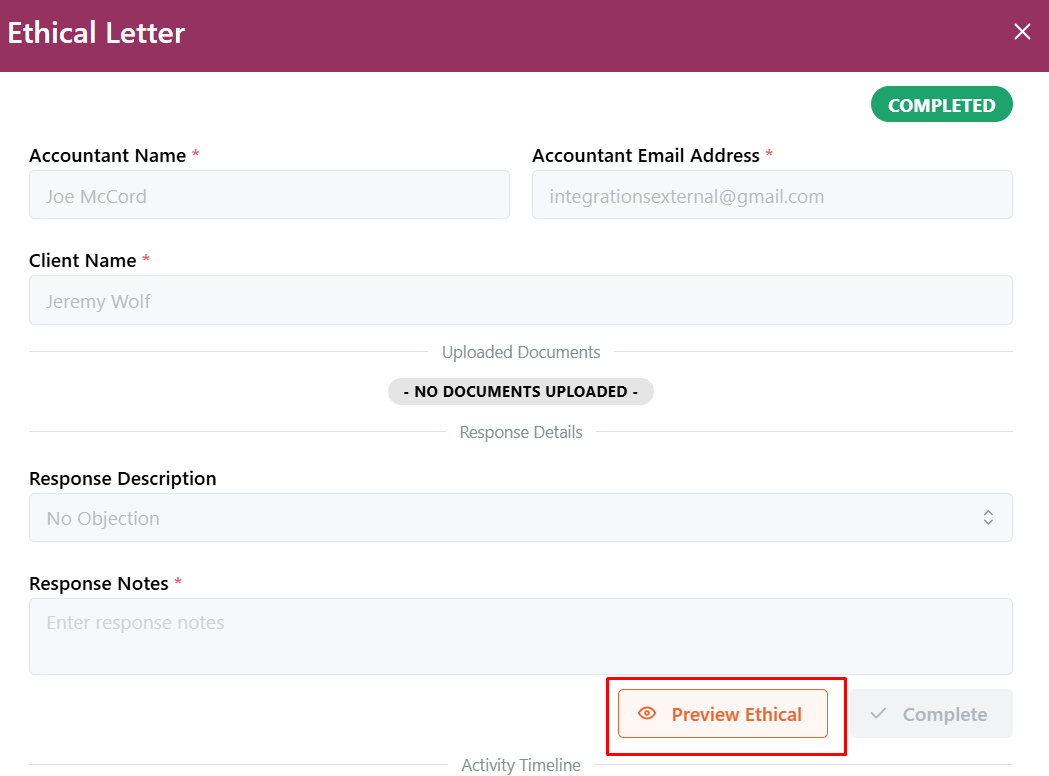Click the Response Description field label

pyautogui.click(x=123, y=478)
